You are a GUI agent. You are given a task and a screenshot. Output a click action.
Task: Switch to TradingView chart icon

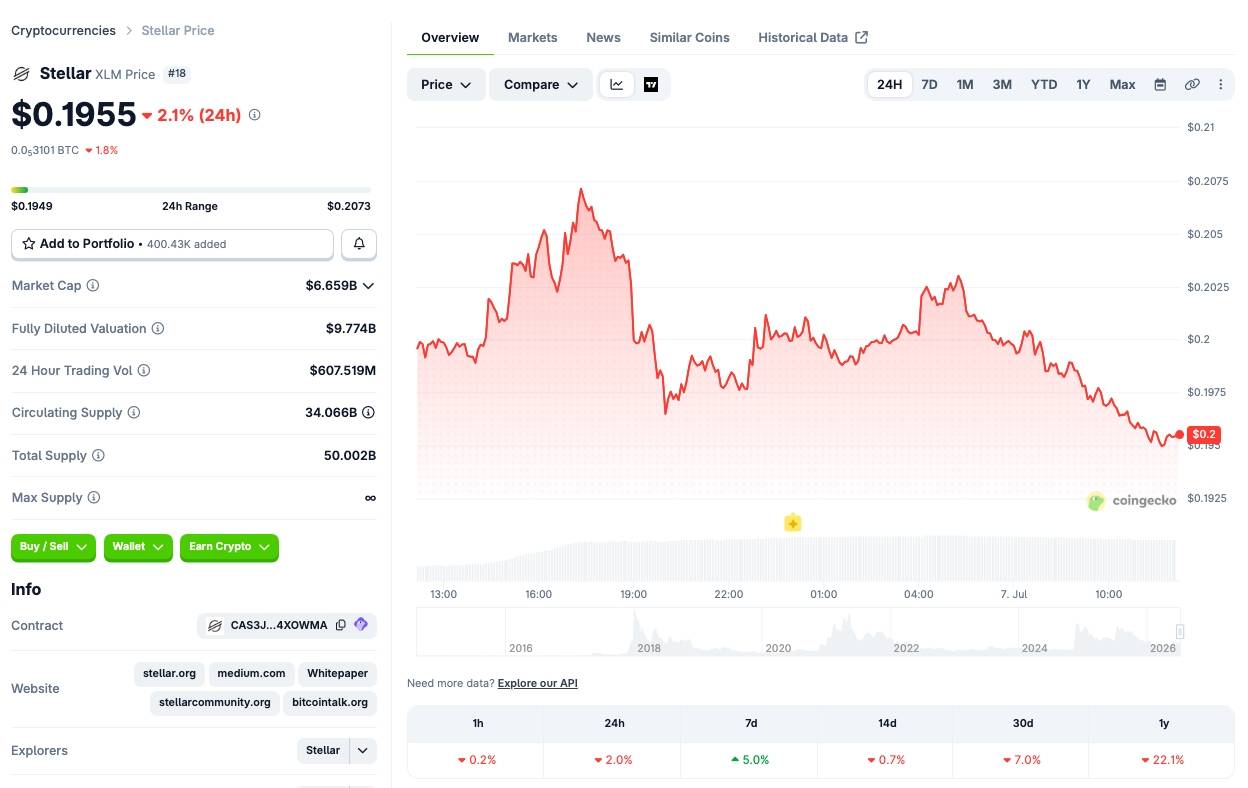pos(651,85)
